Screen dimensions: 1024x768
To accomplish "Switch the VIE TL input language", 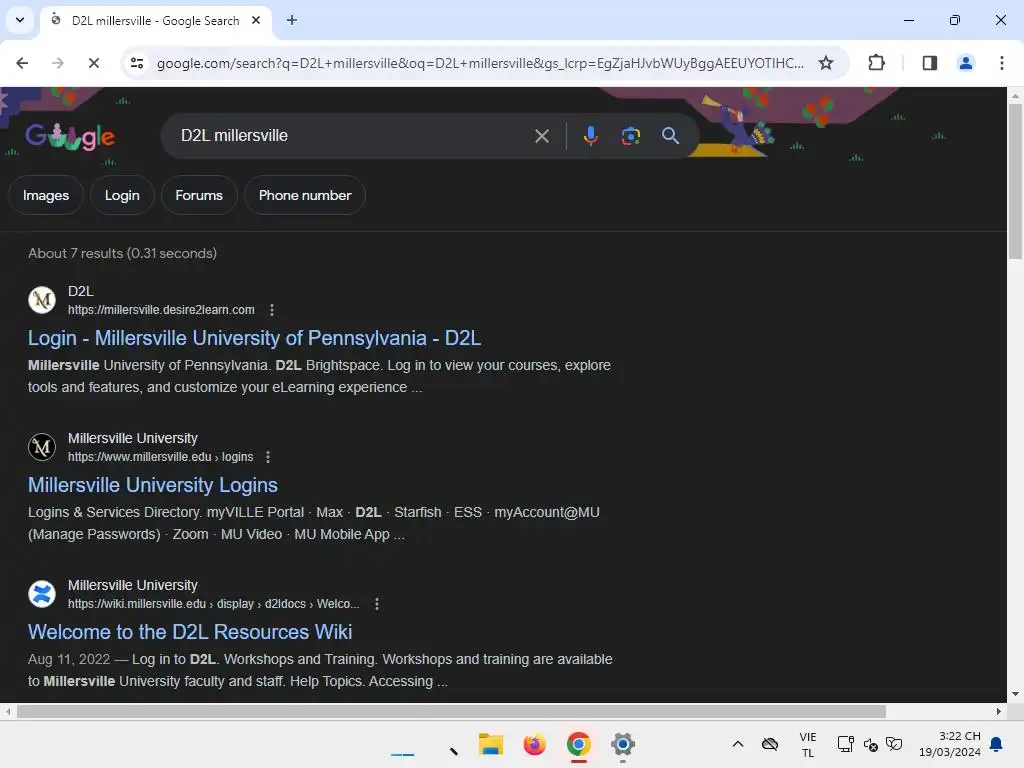I will 808,744.
